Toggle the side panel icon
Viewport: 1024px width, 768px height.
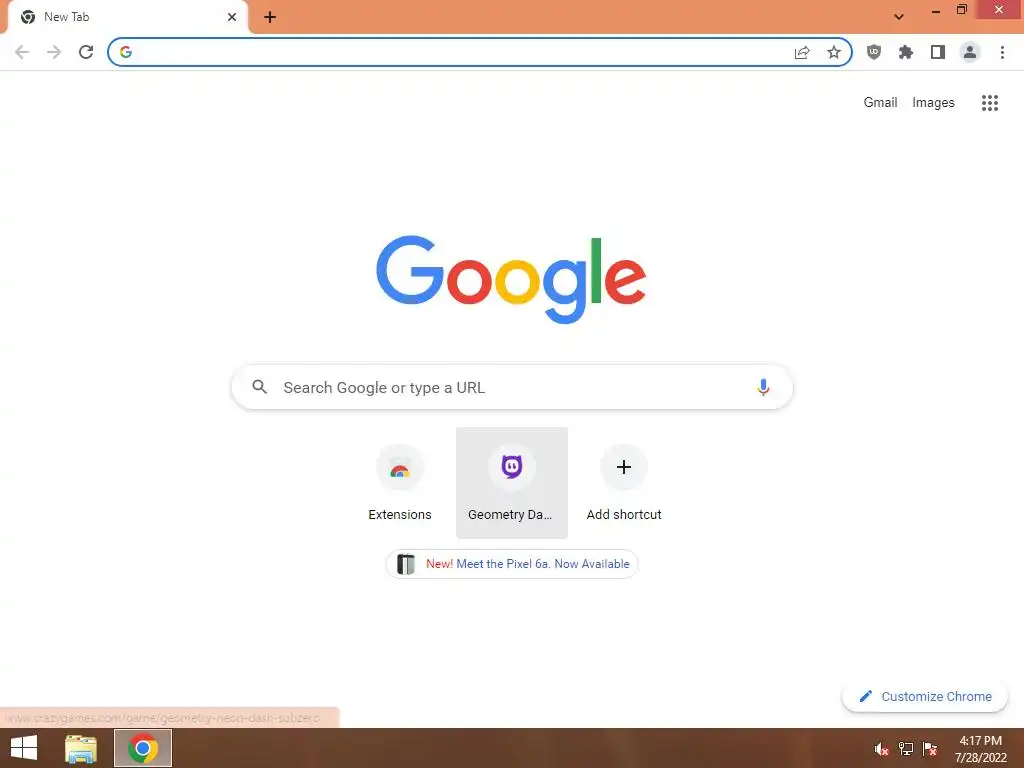[x=938, y=52]
